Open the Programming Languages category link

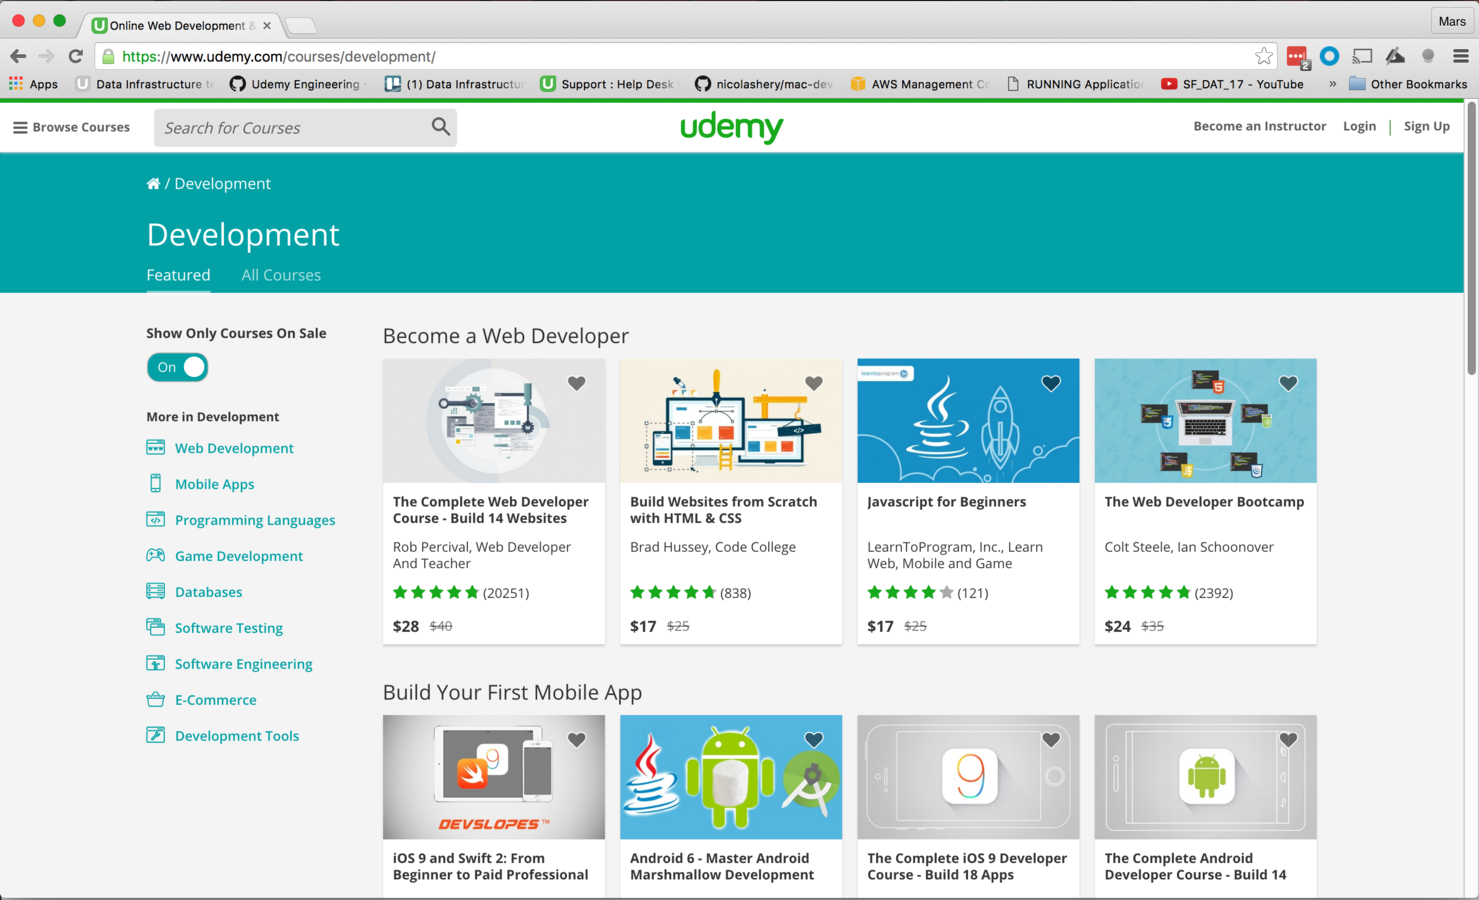coord(255,520)
